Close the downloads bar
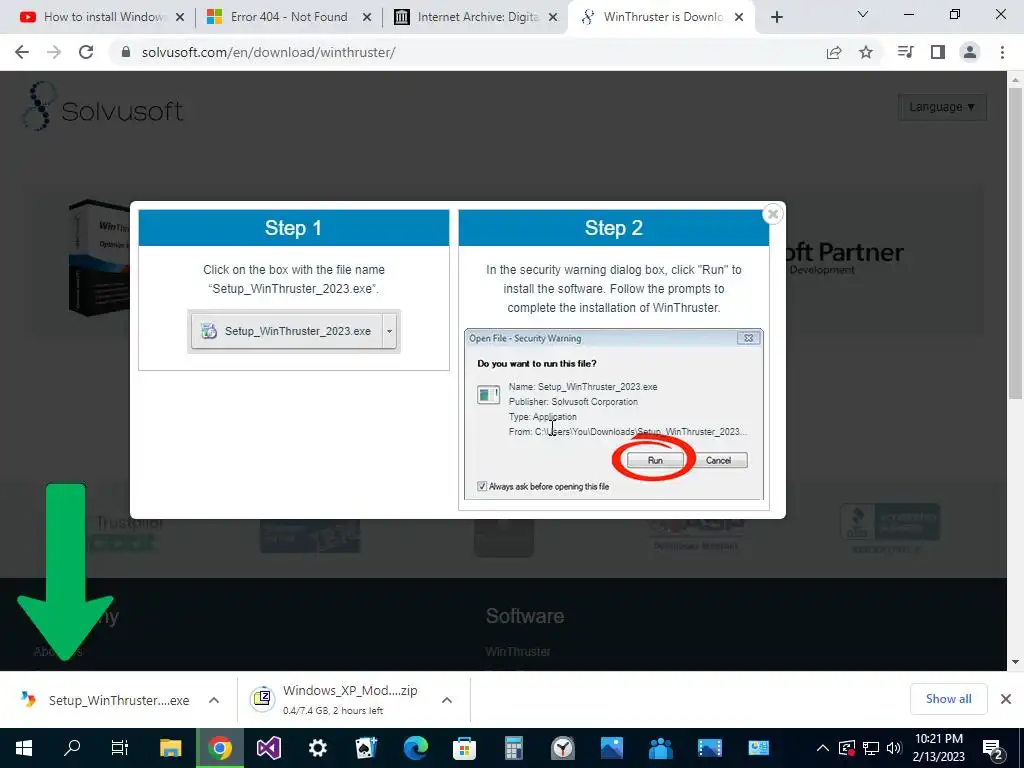 1006,699
